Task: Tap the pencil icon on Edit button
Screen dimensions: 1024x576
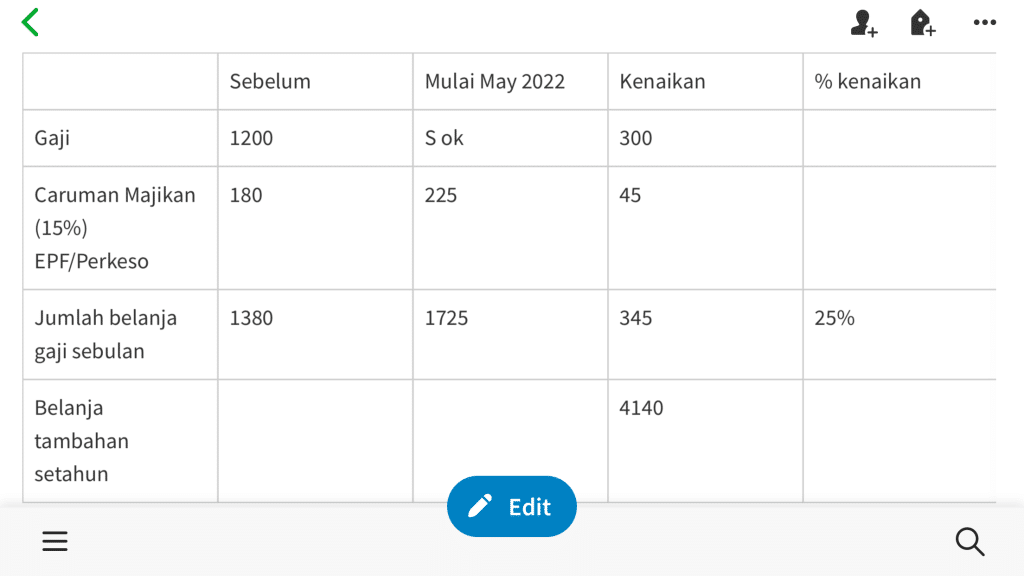Action: pyautogui.click(x=480, y=507)
